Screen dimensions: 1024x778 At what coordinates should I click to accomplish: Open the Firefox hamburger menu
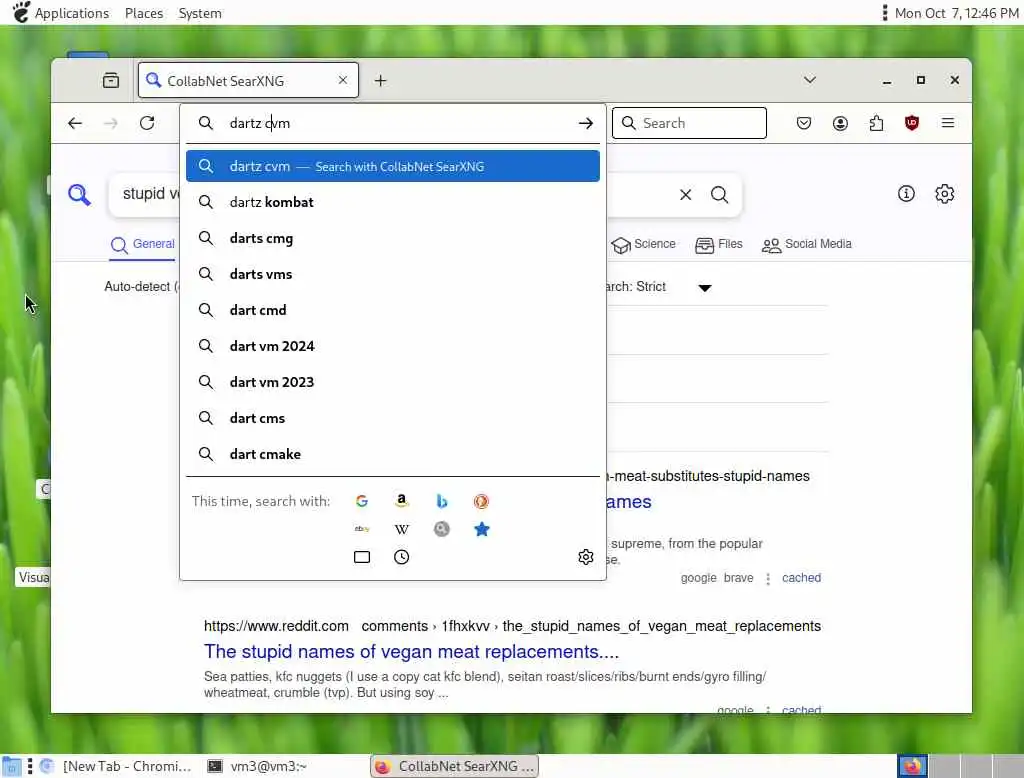[948, 123]
